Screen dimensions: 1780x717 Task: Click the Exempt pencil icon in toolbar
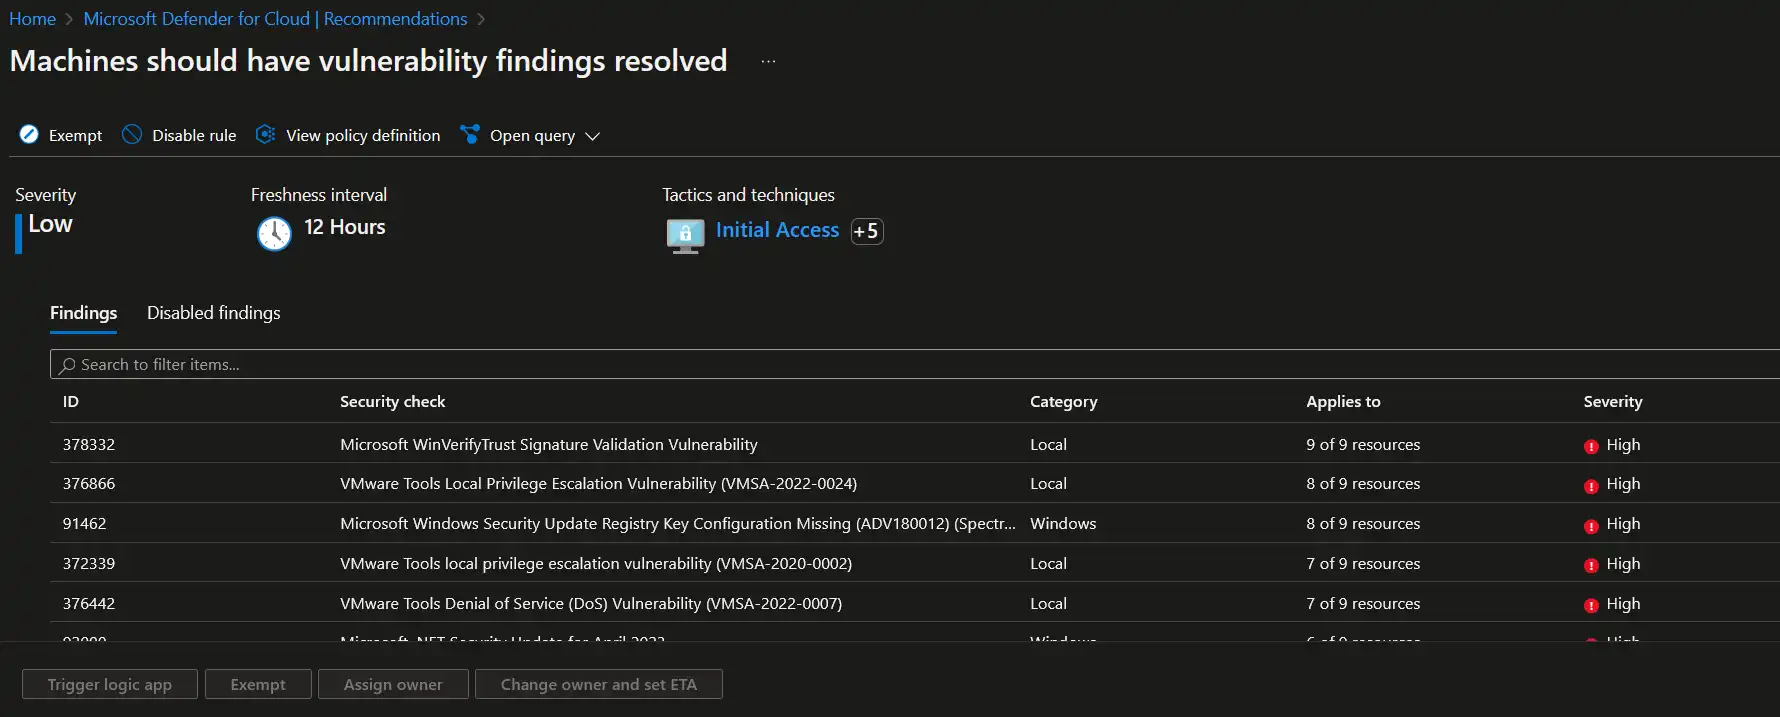[29, 135]
